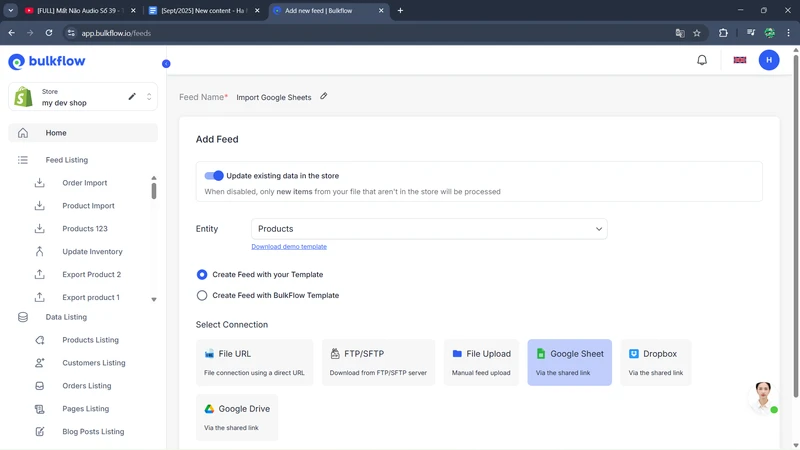Image resolution: width=800 pixels, height=450 pixels.
Task: Switch to the New content browser tab
Action: (x=204, y=11)
